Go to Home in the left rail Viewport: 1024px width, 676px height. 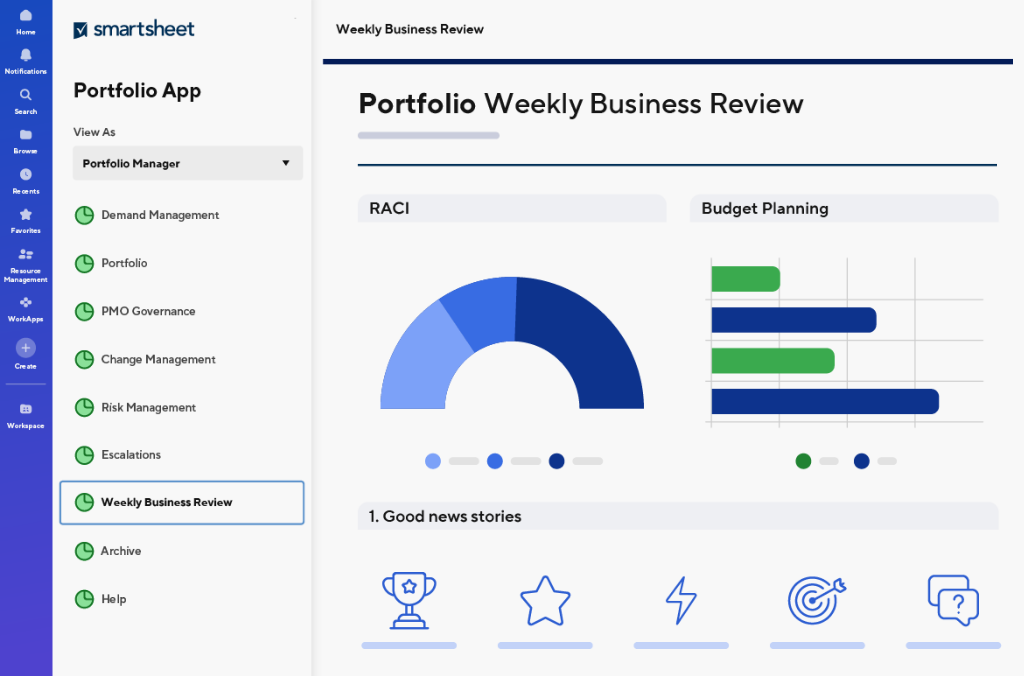click(25, 21)
